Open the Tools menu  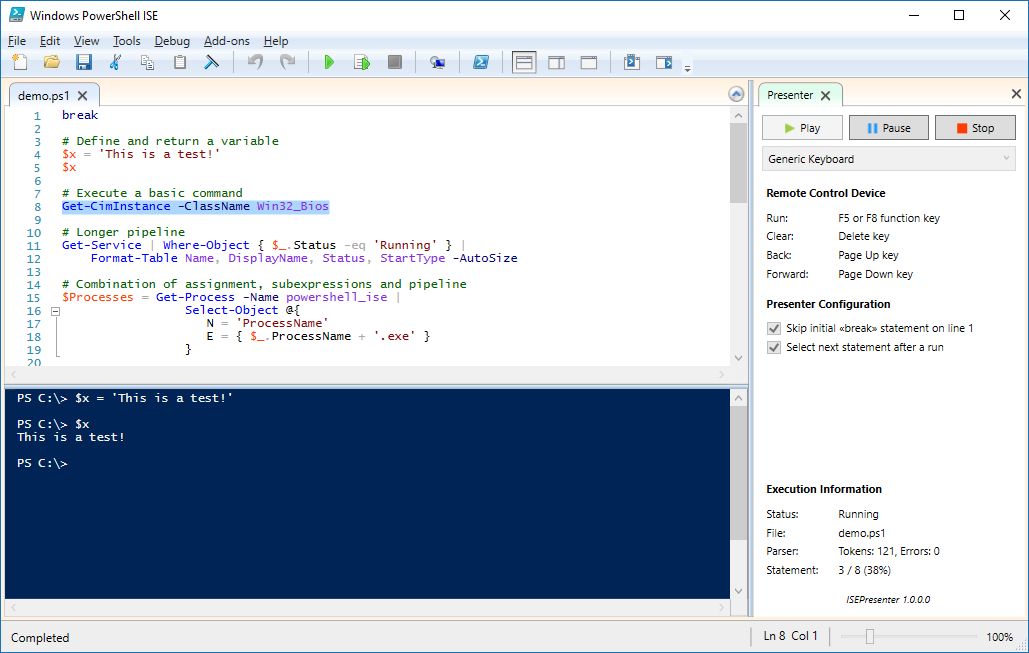pos(127,41)
